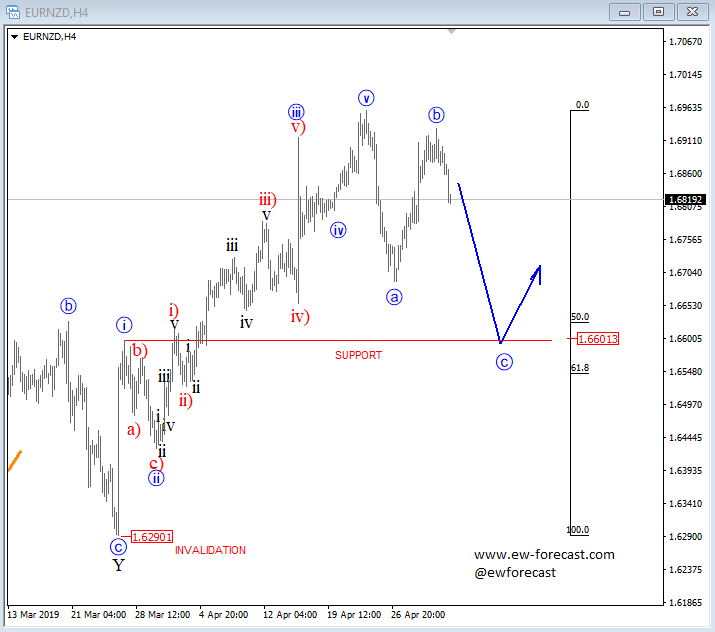The image size is (715, 632).
Task: Select the 1.66013 support price label
Action: (598, 339)
